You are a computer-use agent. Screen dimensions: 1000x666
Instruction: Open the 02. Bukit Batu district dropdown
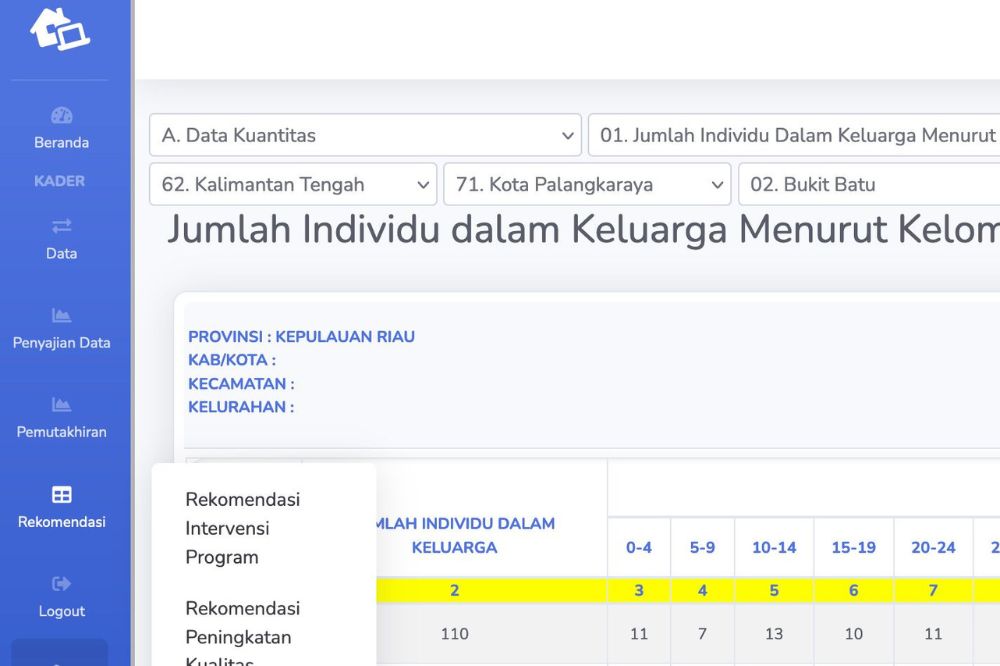coord(868,184)
